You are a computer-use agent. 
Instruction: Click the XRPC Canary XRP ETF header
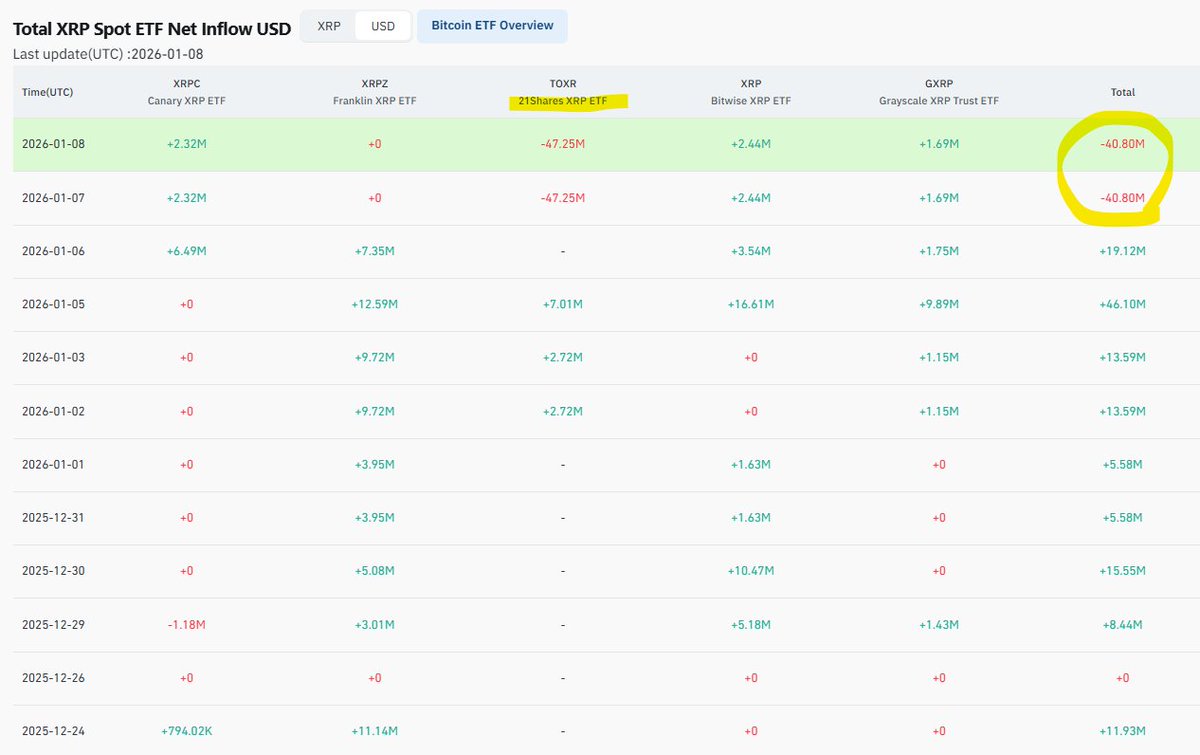click(186, 92)
